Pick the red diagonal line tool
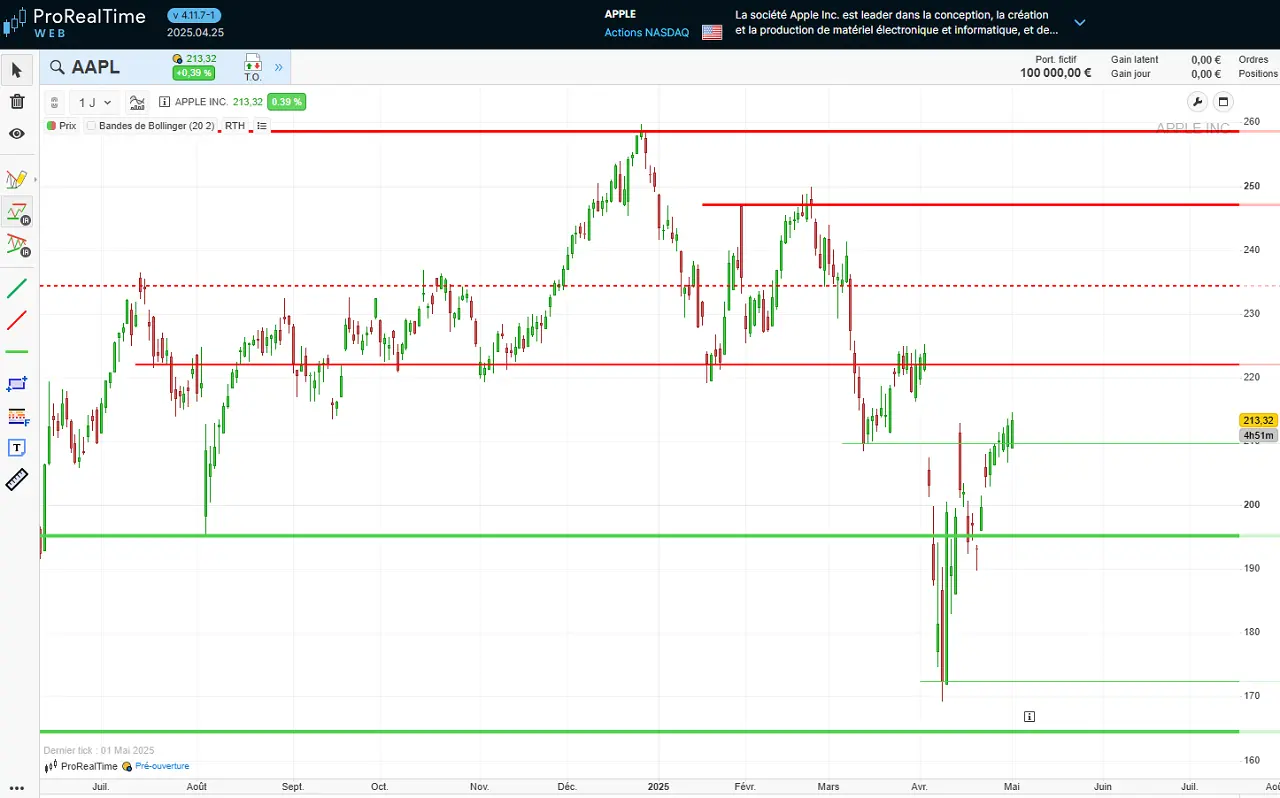 [16, 320]
